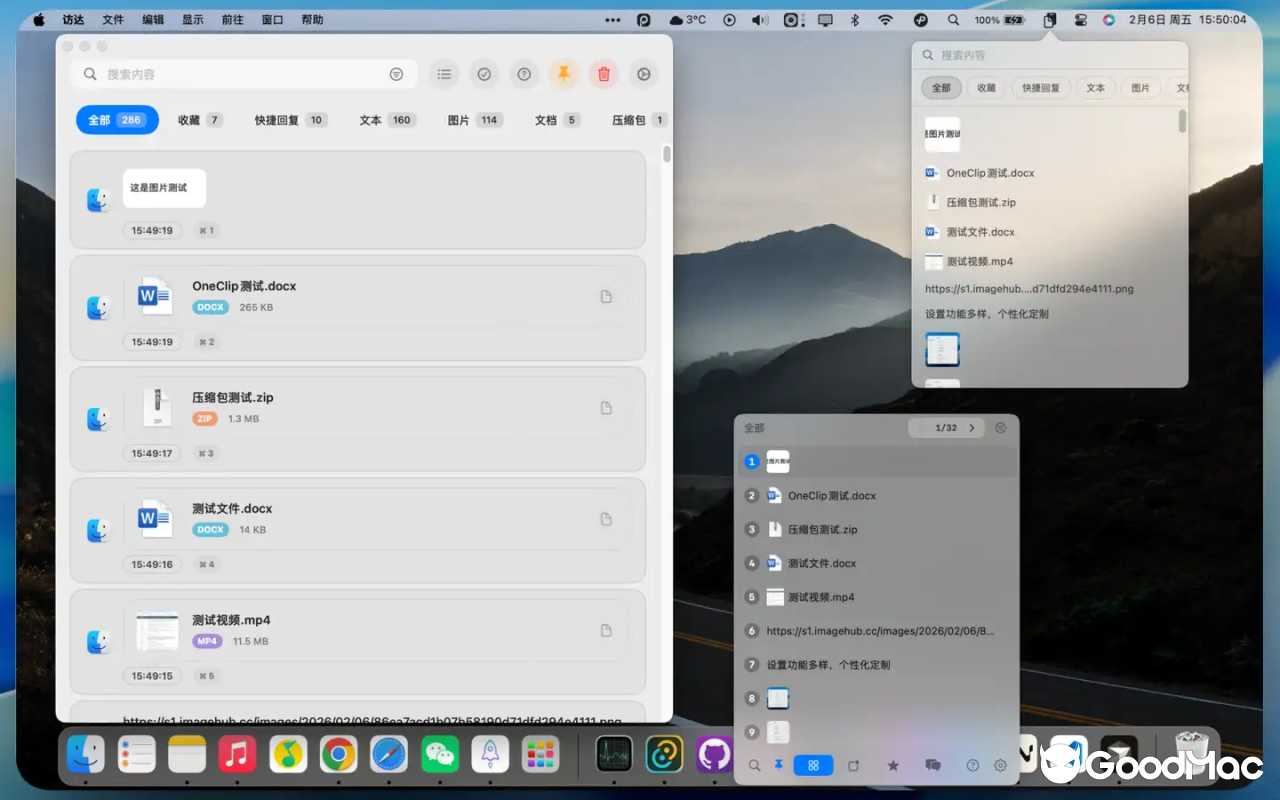Open the 编辑 menu in menu bar

tap(152, 18)
